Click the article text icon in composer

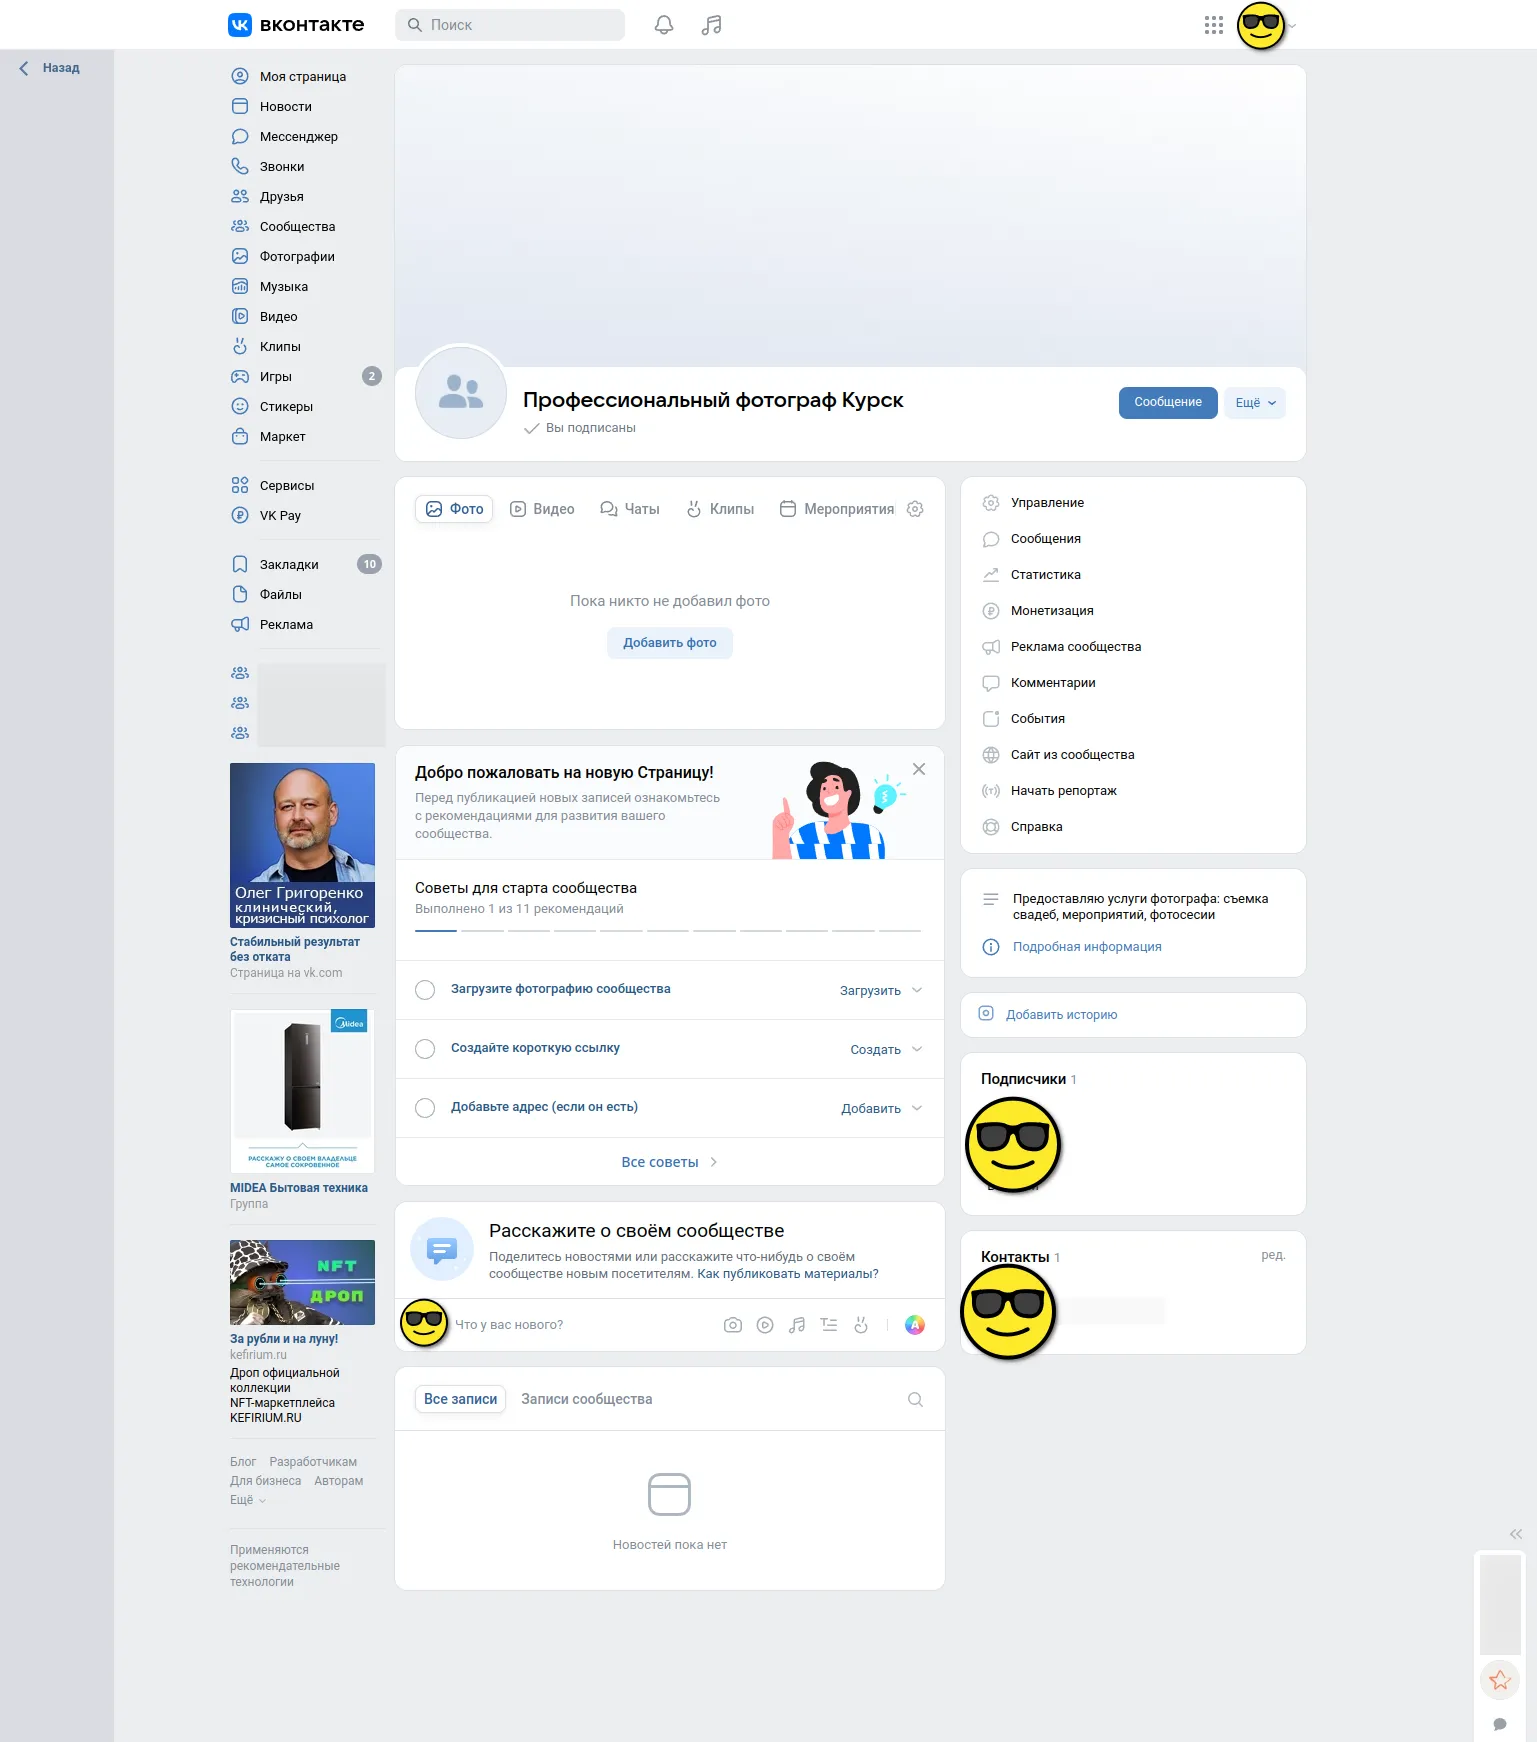829,1325
